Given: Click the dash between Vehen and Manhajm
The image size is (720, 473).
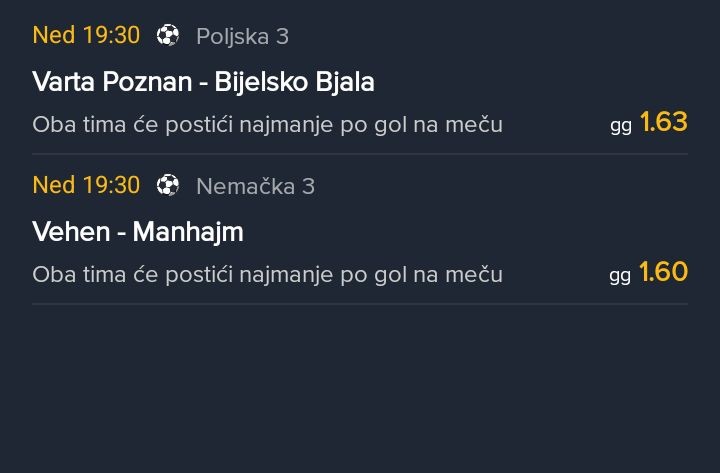Looking at the screenshot, I should pyautogui.click(x=120, y=233).
